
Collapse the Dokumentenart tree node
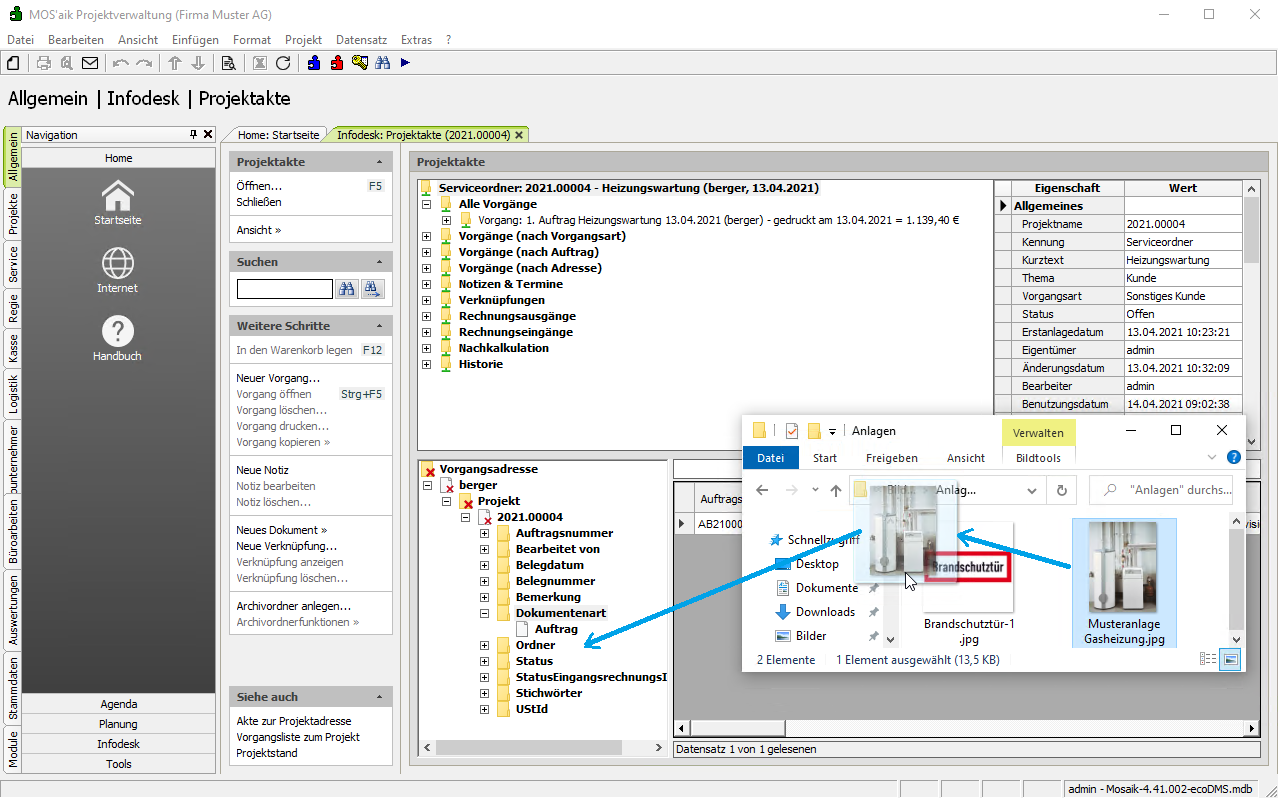[485, 613]
